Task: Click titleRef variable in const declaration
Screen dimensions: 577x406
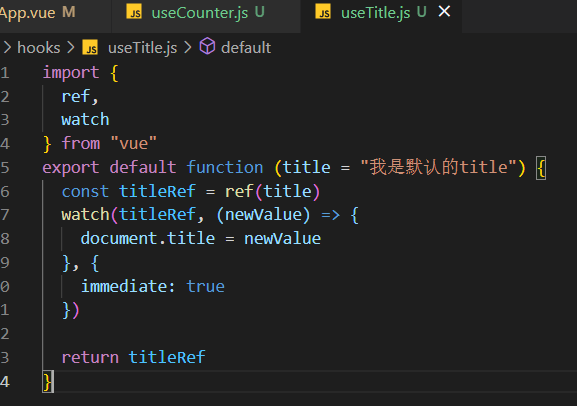Action: (x=157, y=191)
